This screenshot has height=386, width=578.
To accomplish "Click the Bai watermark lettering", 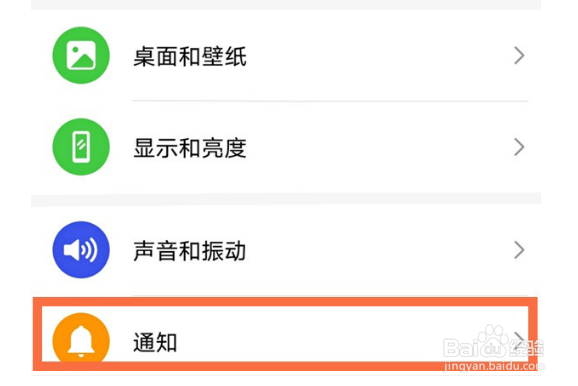I will click(462, 348).
